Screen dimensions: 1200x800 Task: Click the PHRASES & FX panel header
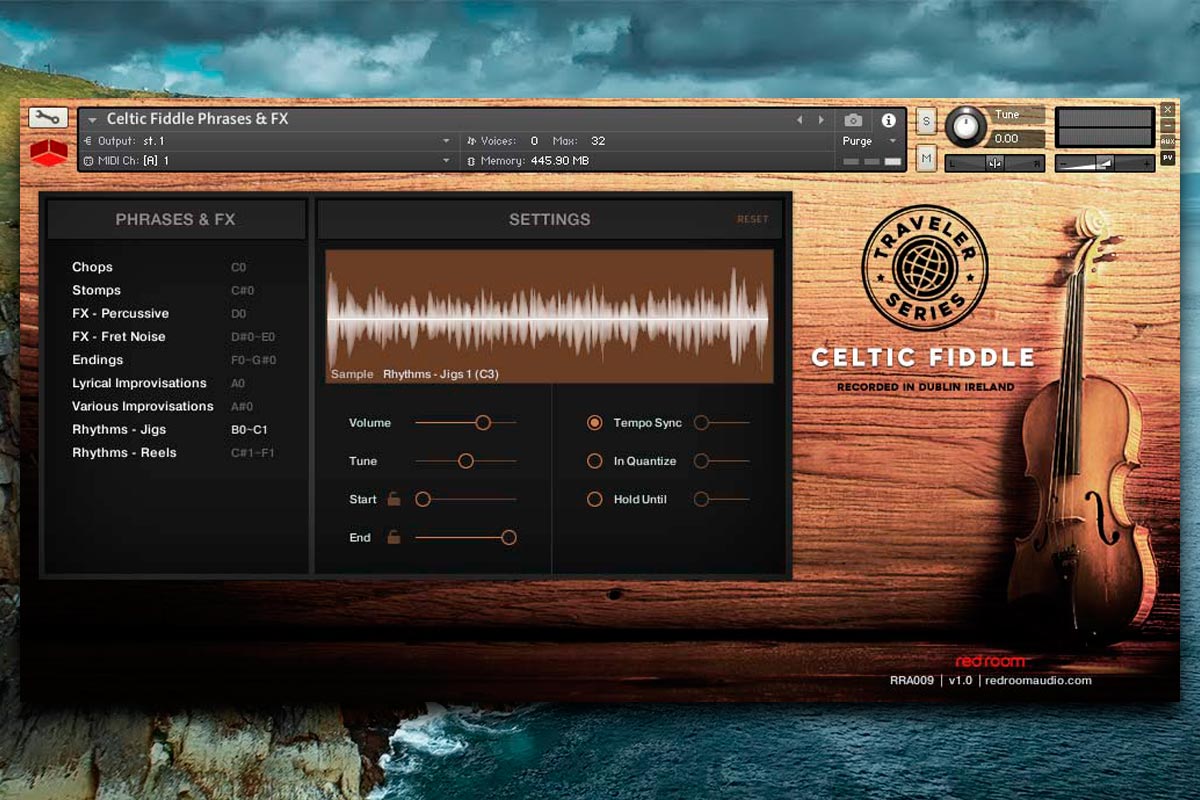pyautogui.click(x=176, y=219)
